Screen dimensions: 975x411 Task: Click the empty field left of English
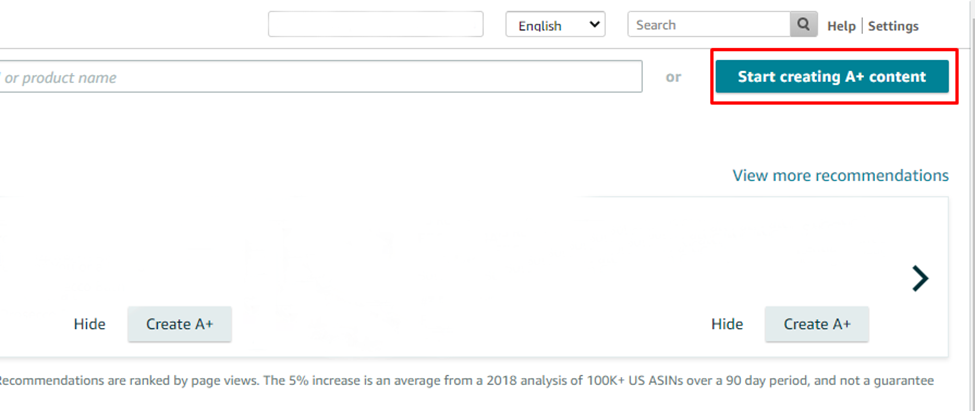(x=376, y=24)
